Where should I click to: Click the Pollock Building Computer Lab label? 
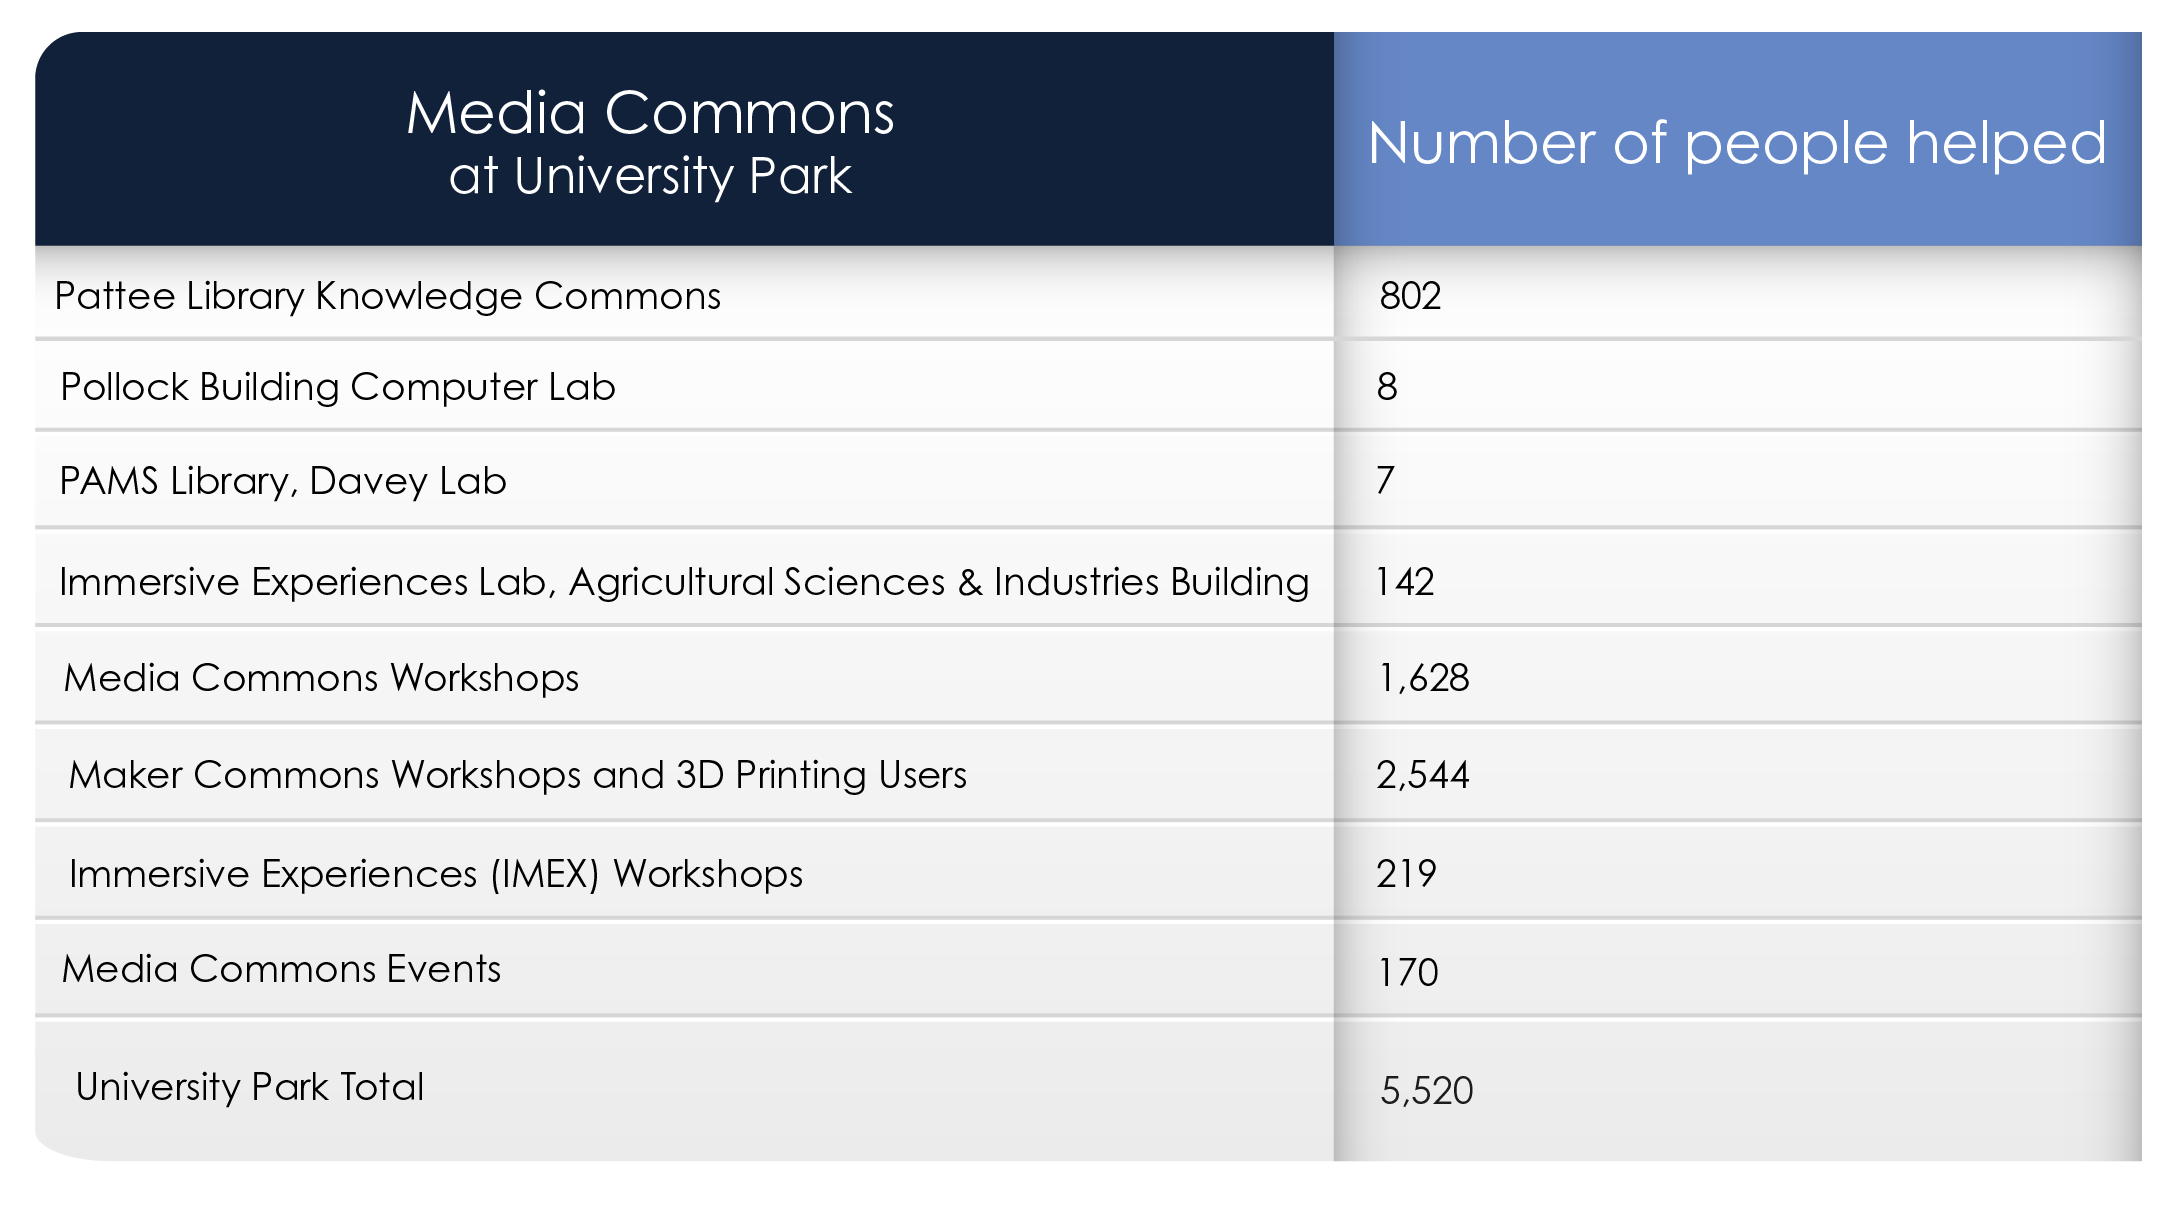click(338, 387)
